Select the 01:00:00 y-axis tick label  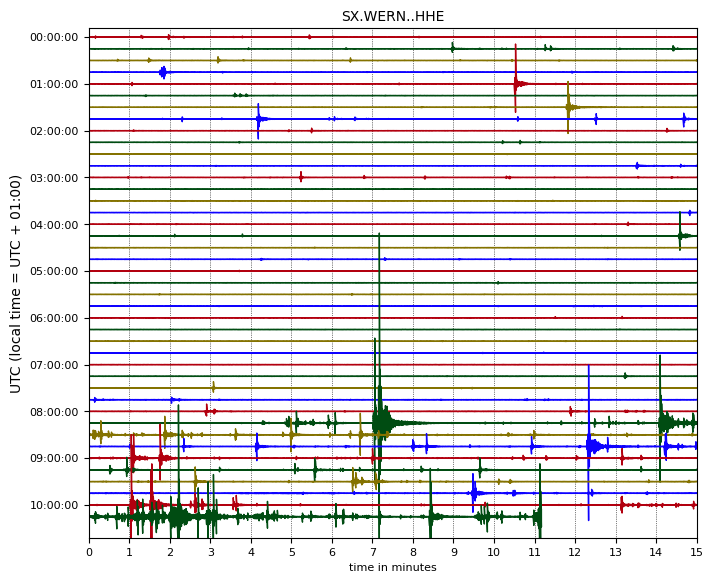[54, 84]
